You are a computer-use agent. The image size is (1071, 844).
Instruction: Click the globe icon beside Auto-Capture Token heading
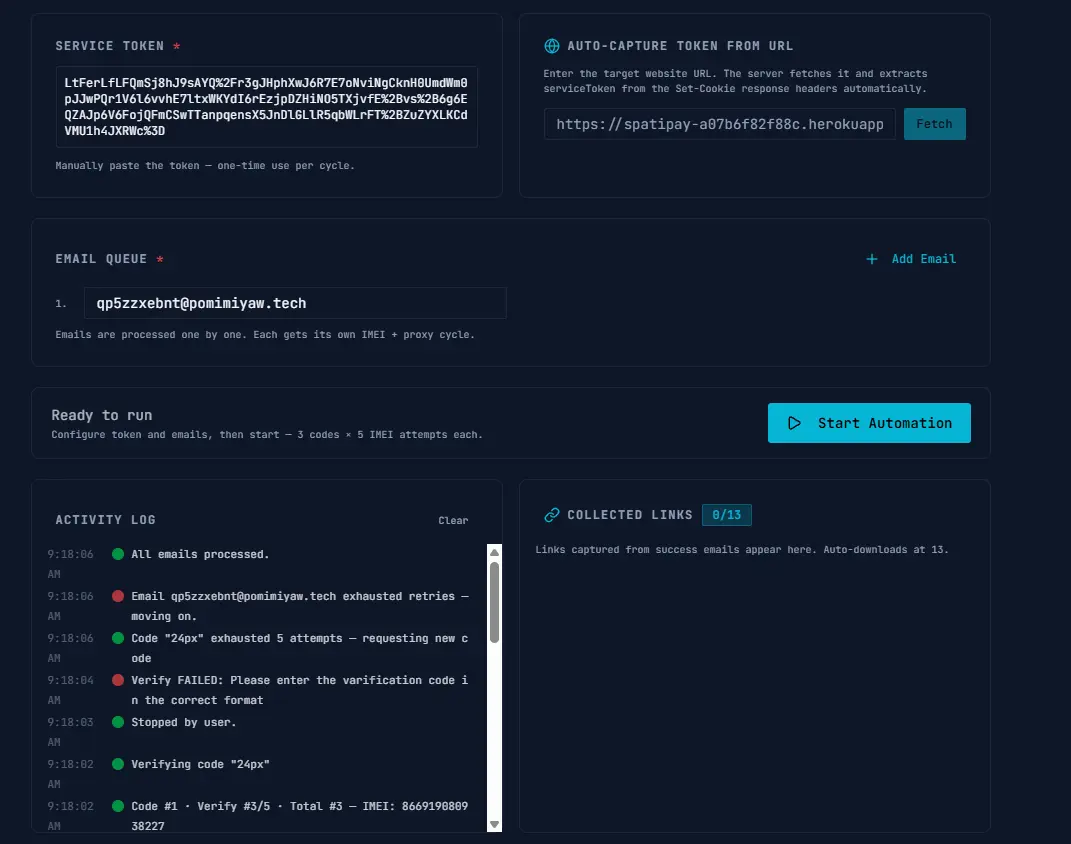tap(551, 46)
